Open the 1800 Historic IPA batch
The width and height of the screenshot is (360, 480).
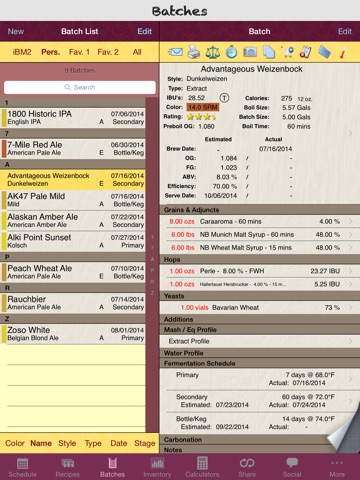73,118
